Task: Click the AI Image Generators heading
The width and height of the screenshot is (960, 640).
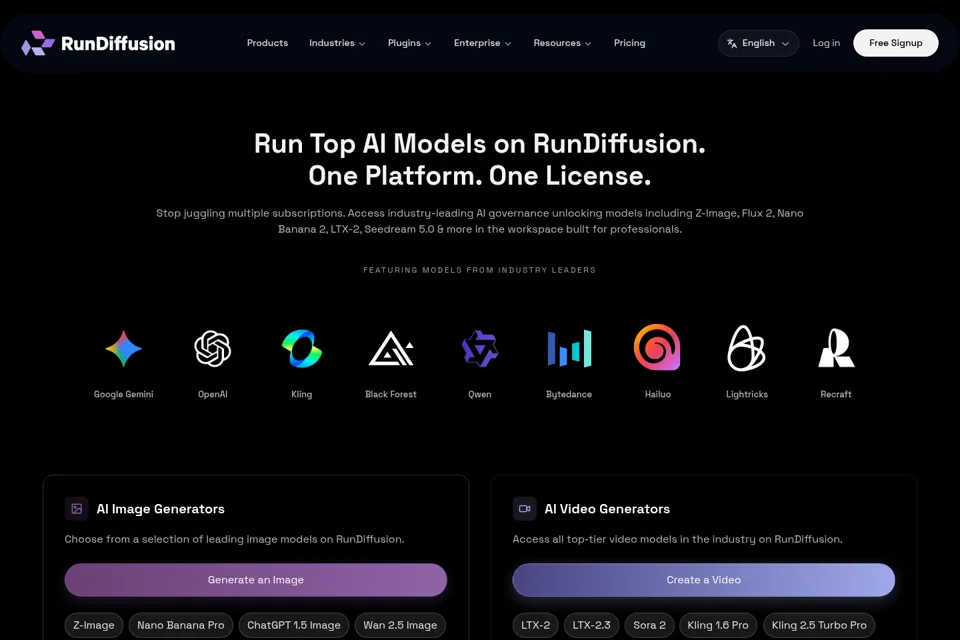Action: tap(160, 509)
